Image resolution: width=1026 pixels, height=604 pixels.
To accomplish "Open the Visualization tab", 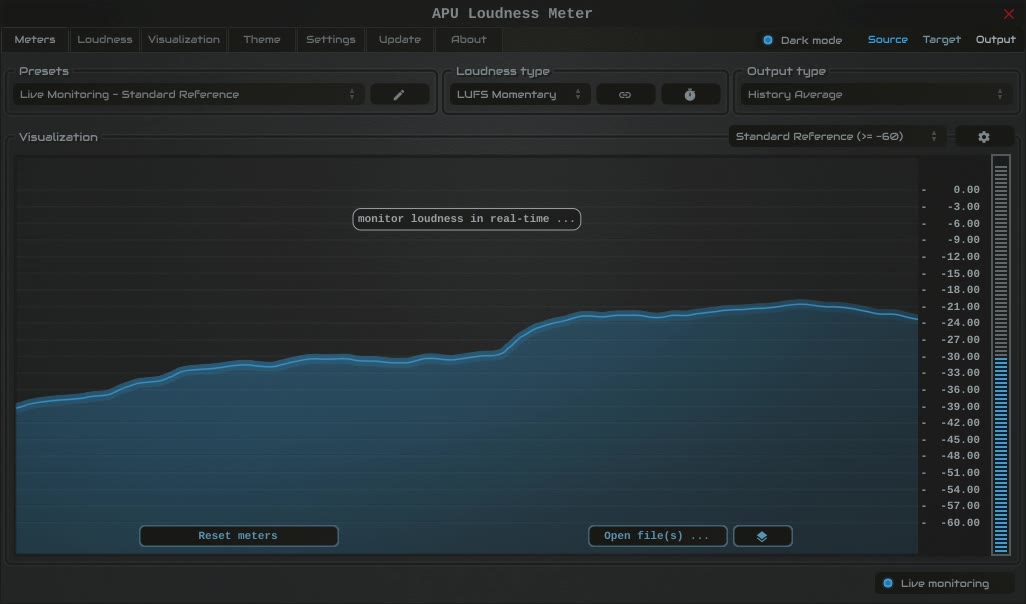I will click(184, 39).
